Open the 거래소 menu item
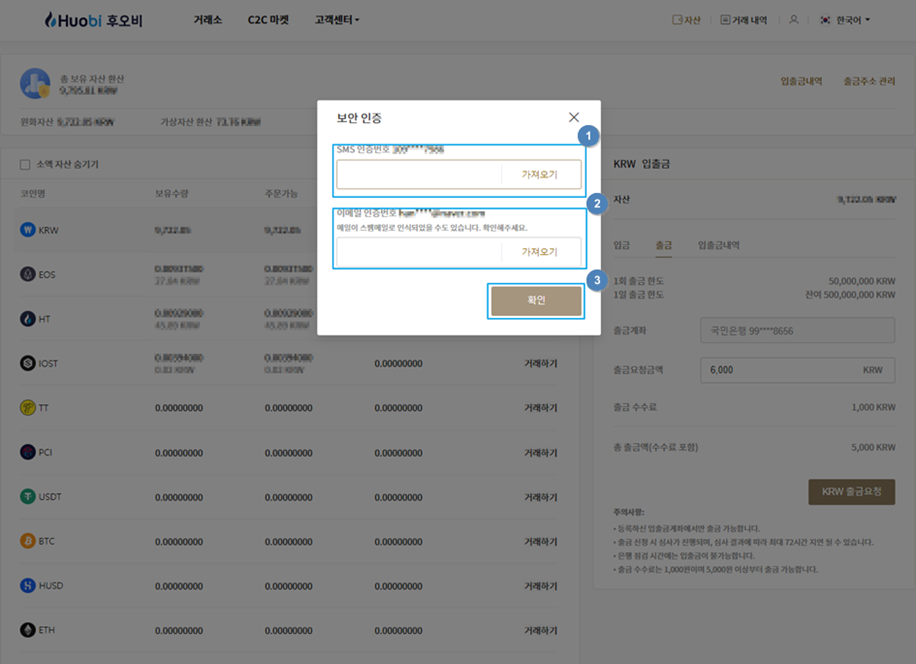This screenshot has width=916, height=664. 208,20
